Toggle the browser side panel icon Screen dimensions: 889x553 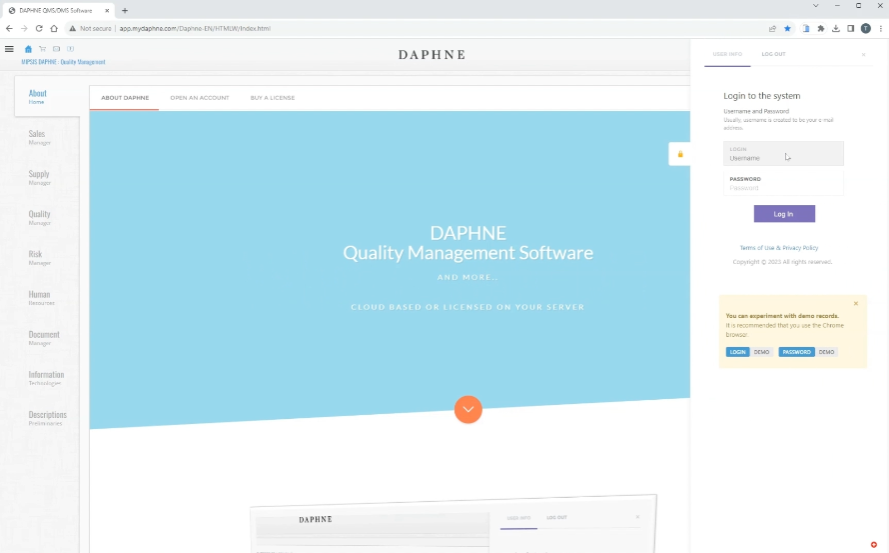pos(850,28)
